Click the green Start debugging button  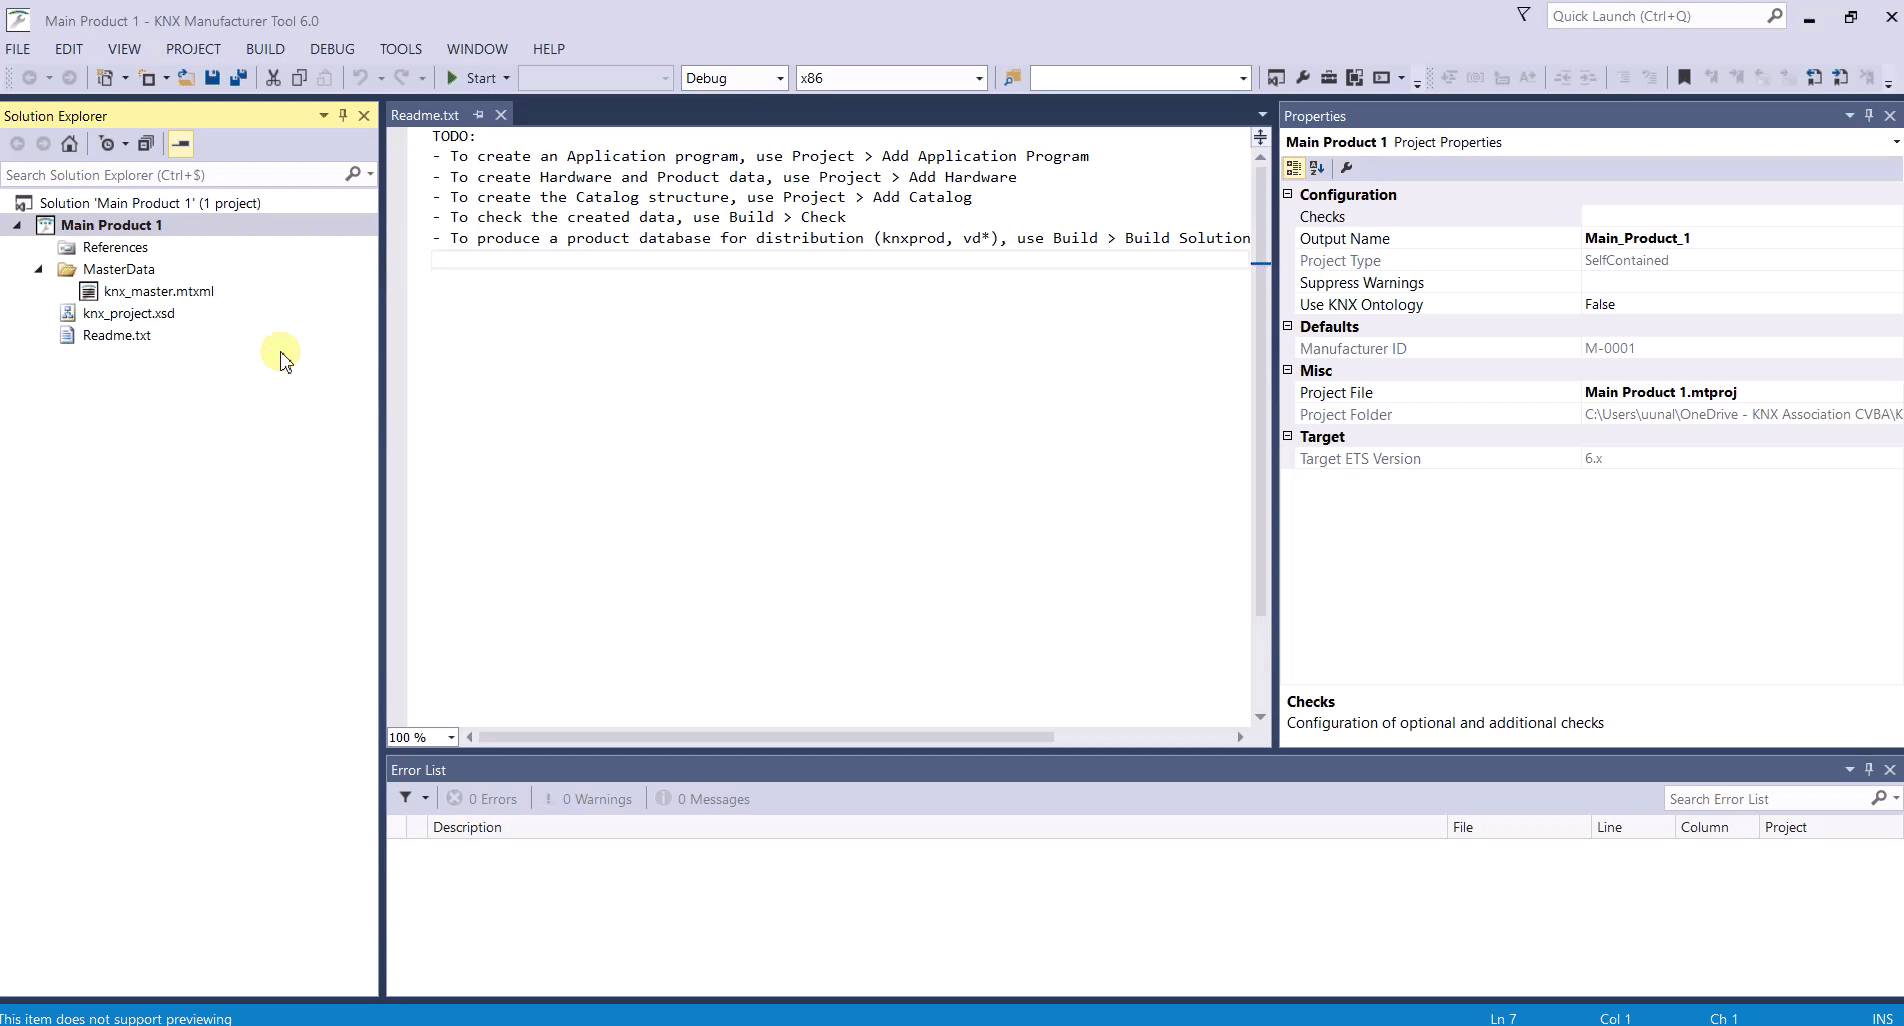(471, 78)
